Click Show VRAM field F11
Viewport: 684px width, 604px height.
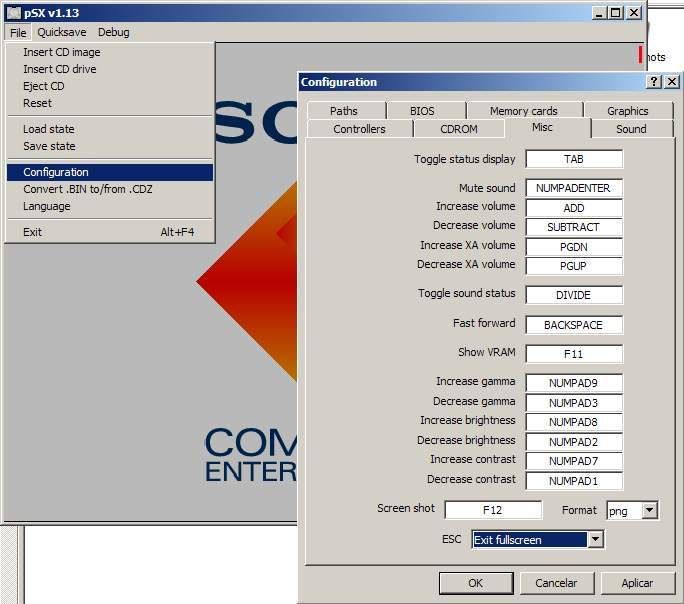(574, 354)
